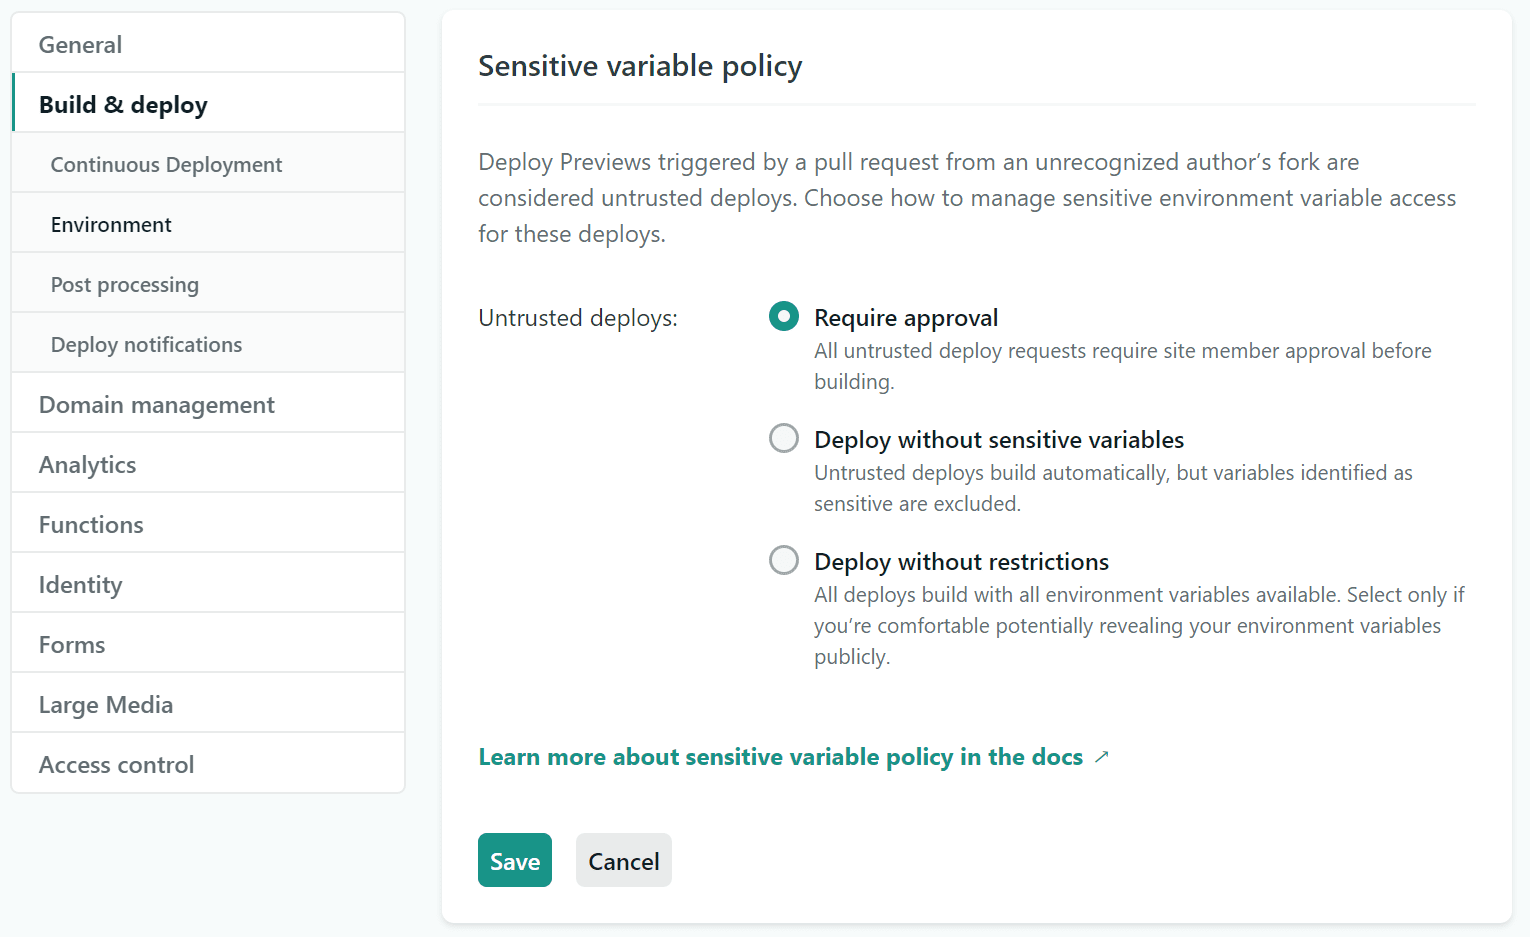Navigate to Access control settings
Screen dimensions: 1530x937
click(116, 765)
